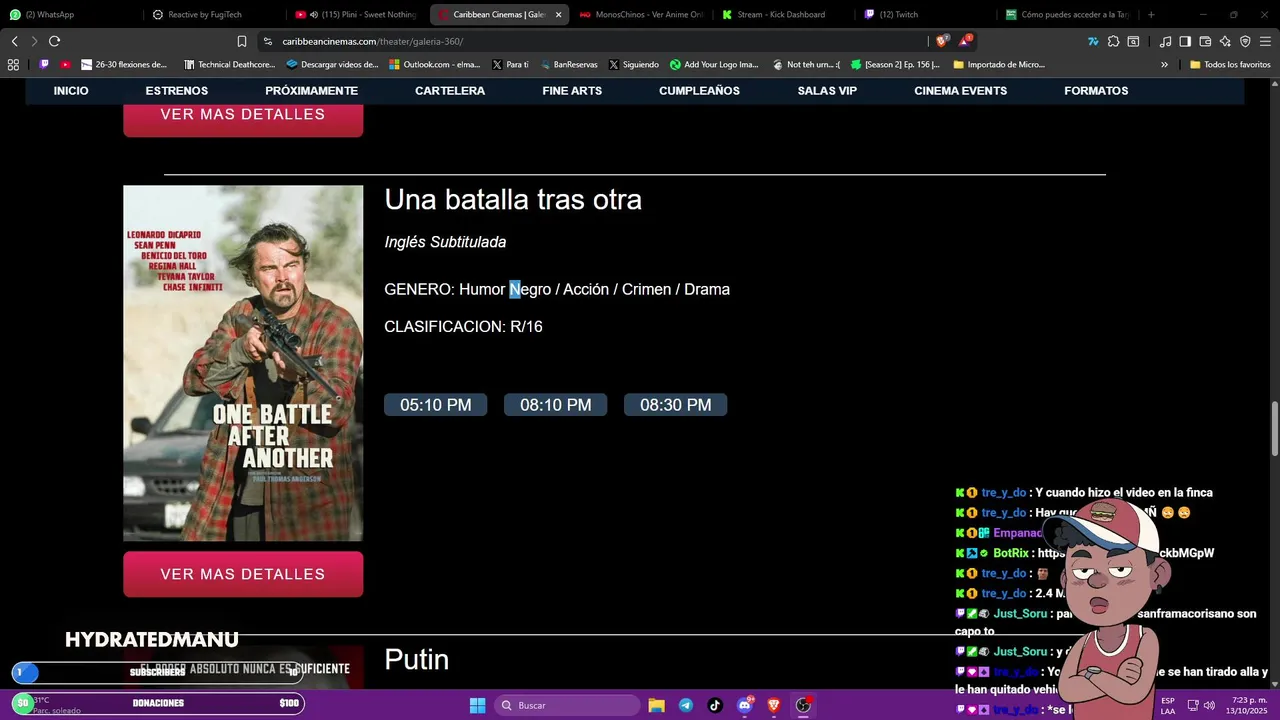Open the CINEMA EVENTS menu item
This screenshot has height=720, width=1280.
(x=960, y=91)
